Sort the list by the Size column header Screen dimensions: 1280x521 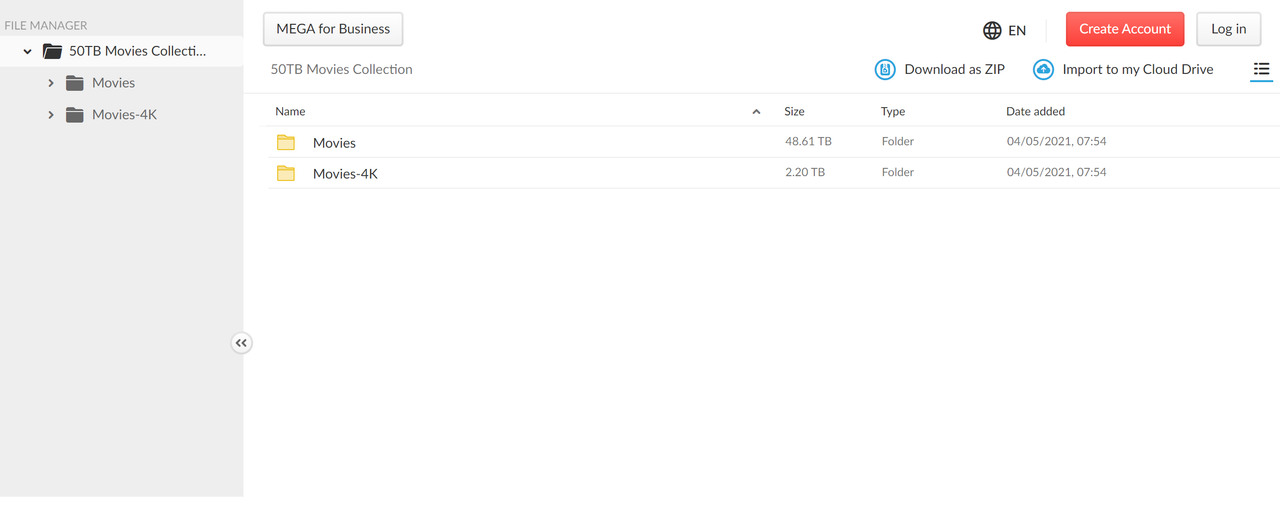794,111
